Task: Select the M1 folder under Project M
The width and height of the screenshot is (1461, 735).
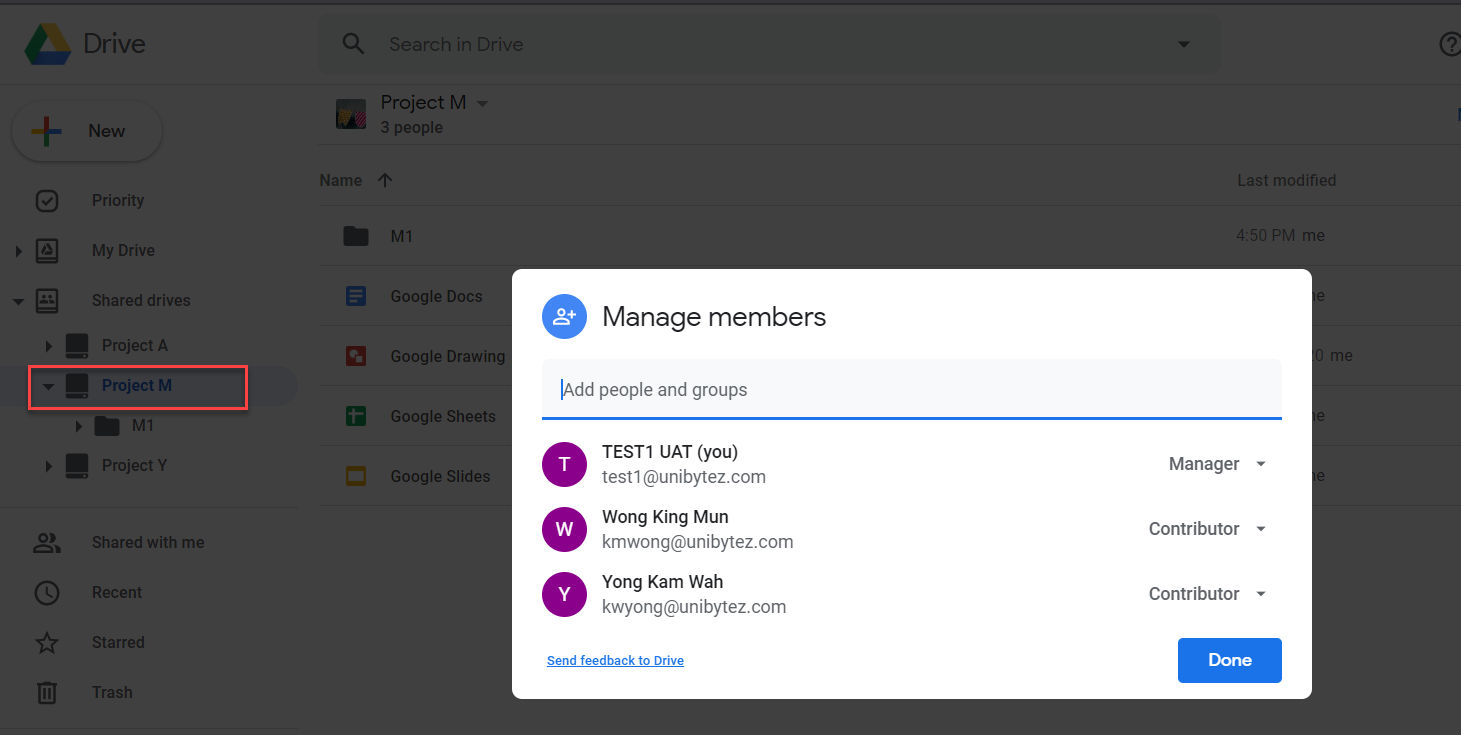Action: (143, 425)
